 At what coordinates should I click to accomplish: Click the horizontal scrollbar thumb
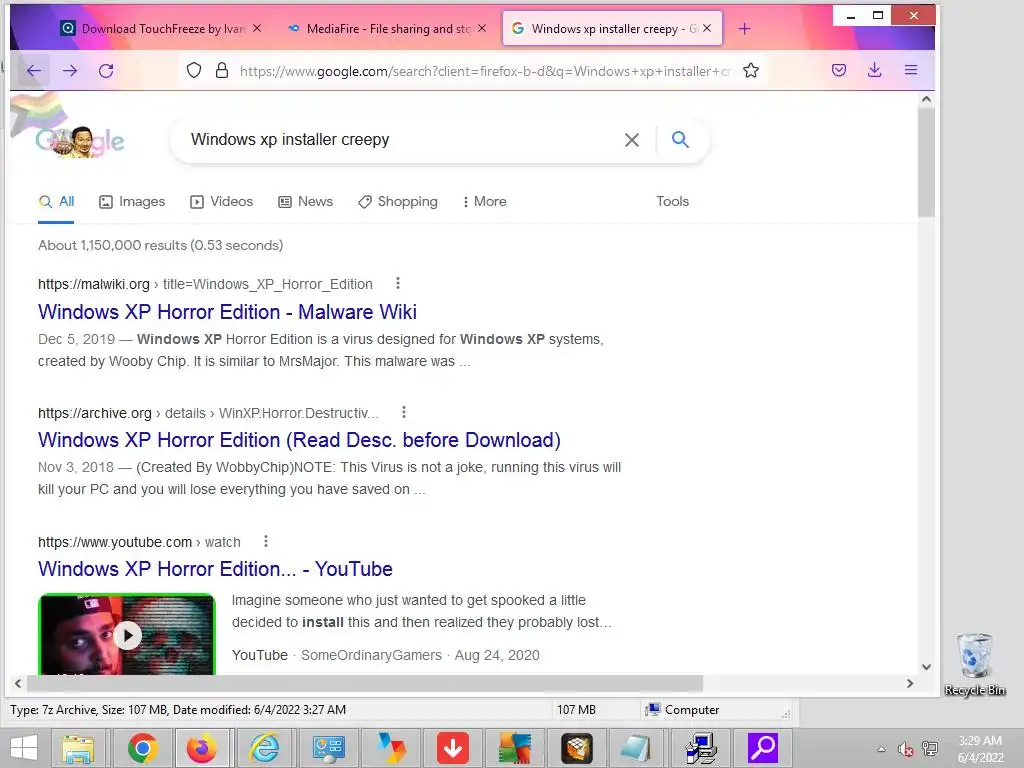coord(364,683)
